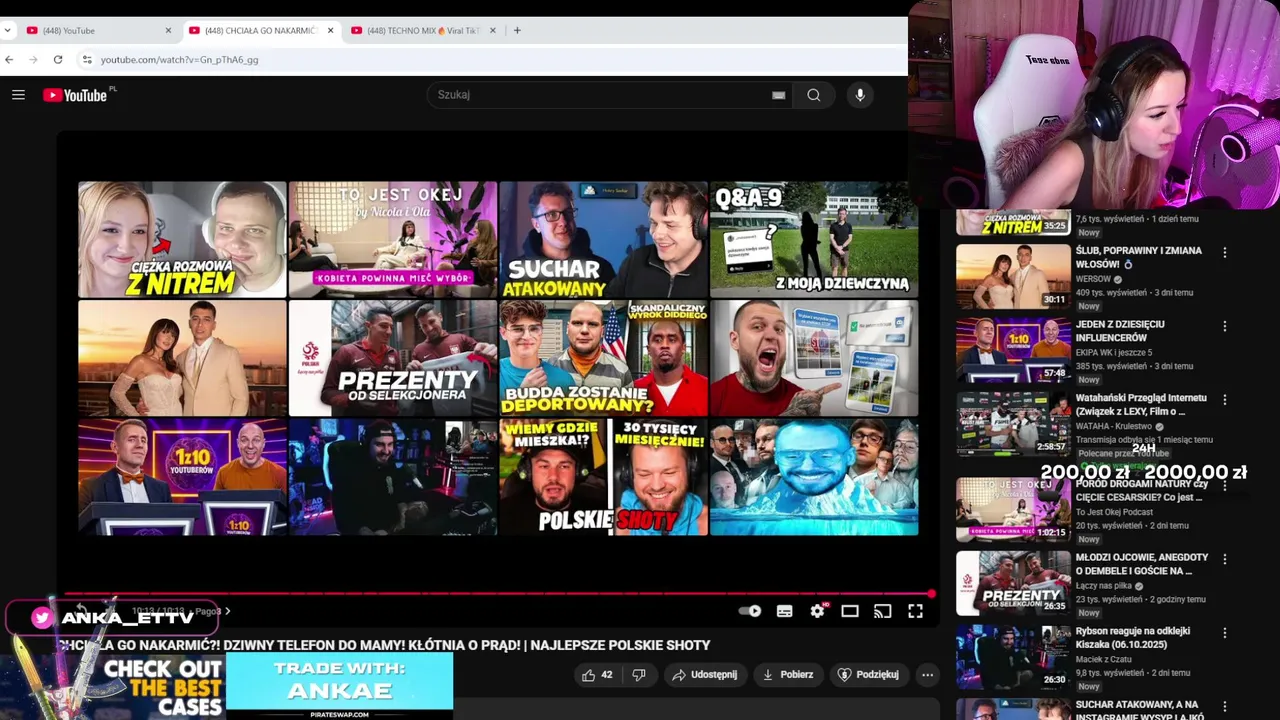
Task: Open a new browser tab
Action: [517, 30]
